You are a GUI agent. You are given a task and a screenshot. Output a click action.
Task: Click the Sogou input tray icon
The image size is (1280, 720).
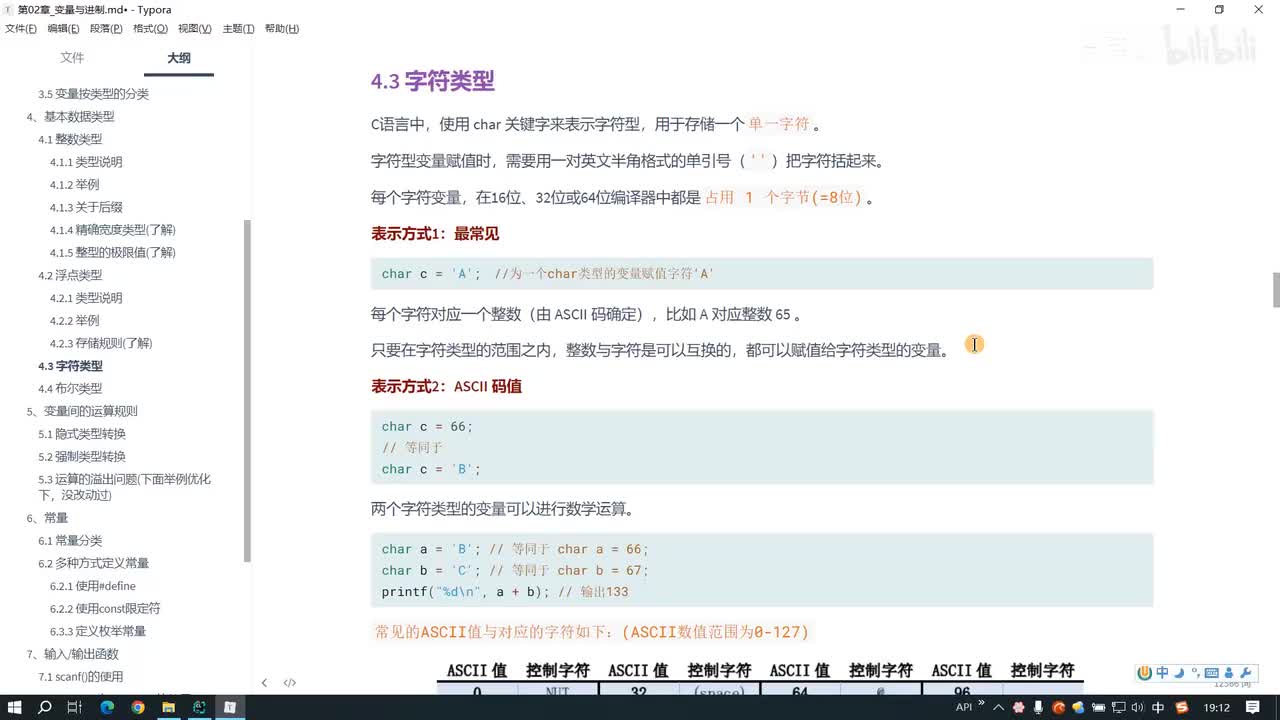(1182, 708)
